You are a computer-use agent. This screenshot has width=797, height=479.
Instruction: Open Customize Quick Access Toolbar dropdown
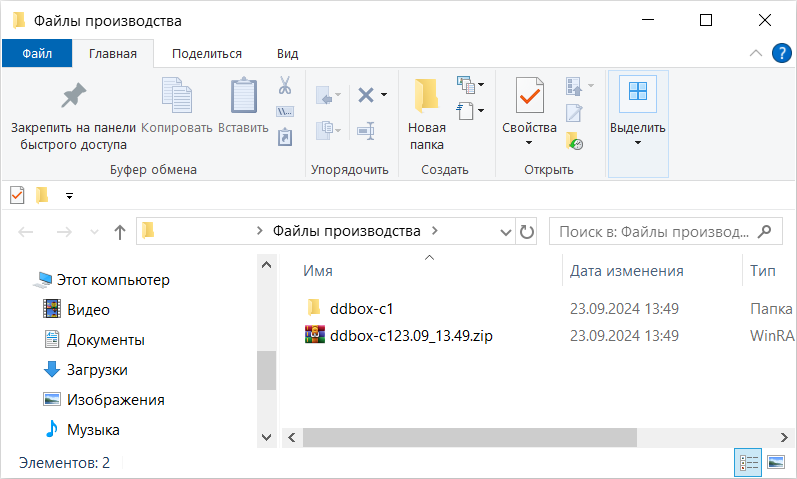pyautogui.click(x=70, y=196)
